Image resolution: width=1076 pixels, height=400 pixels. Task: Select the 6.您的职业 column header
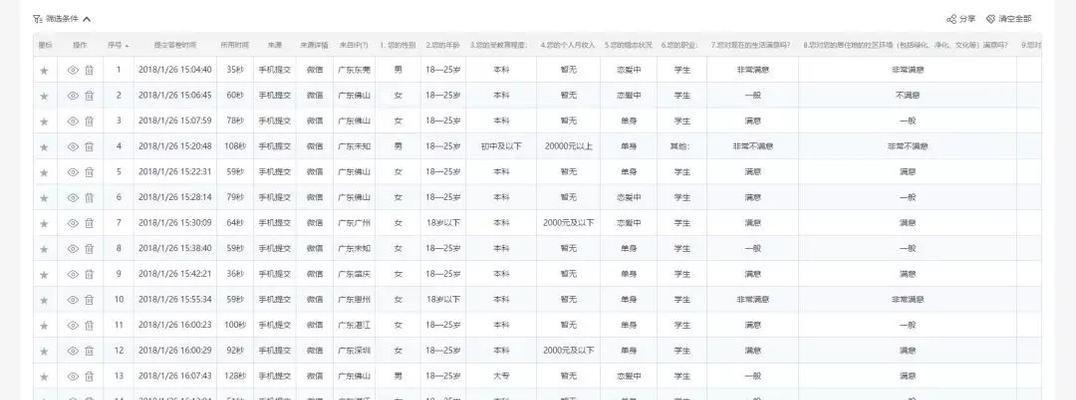tap(680, 45)
